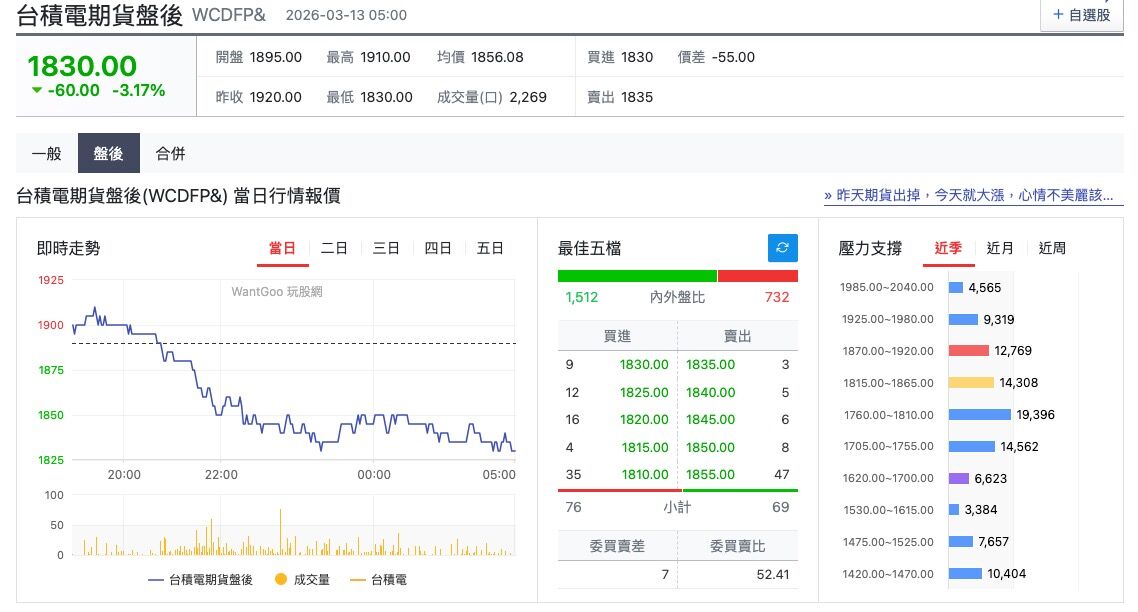Switch 壓力支撐 to 近月
1138x612 pixels.
coord(1000,249)
